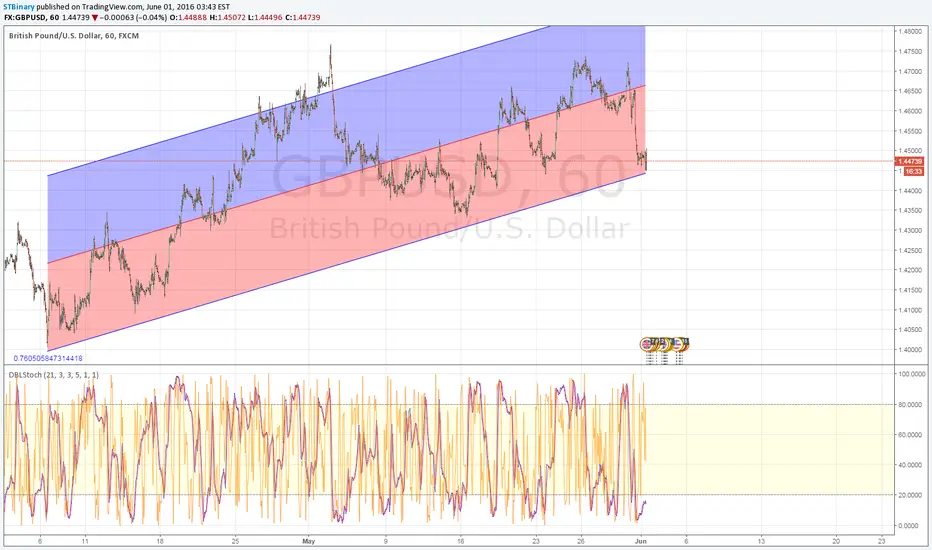Image resolution: width=932 pixels, height=550 pixels.
Task: Click the C:1.44739 close value
Action: pos(303,18)
